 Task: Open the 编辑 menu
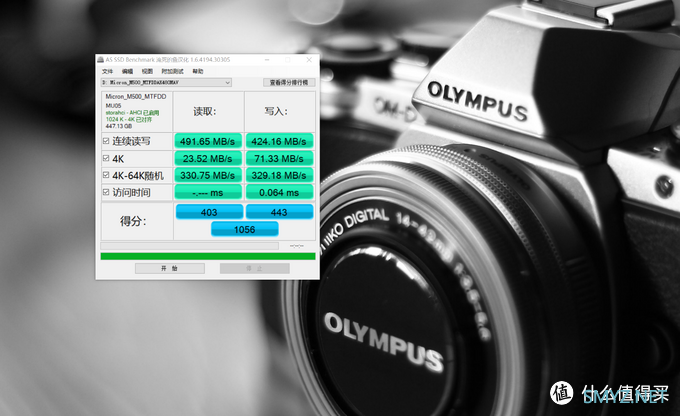tap(128, 72)
